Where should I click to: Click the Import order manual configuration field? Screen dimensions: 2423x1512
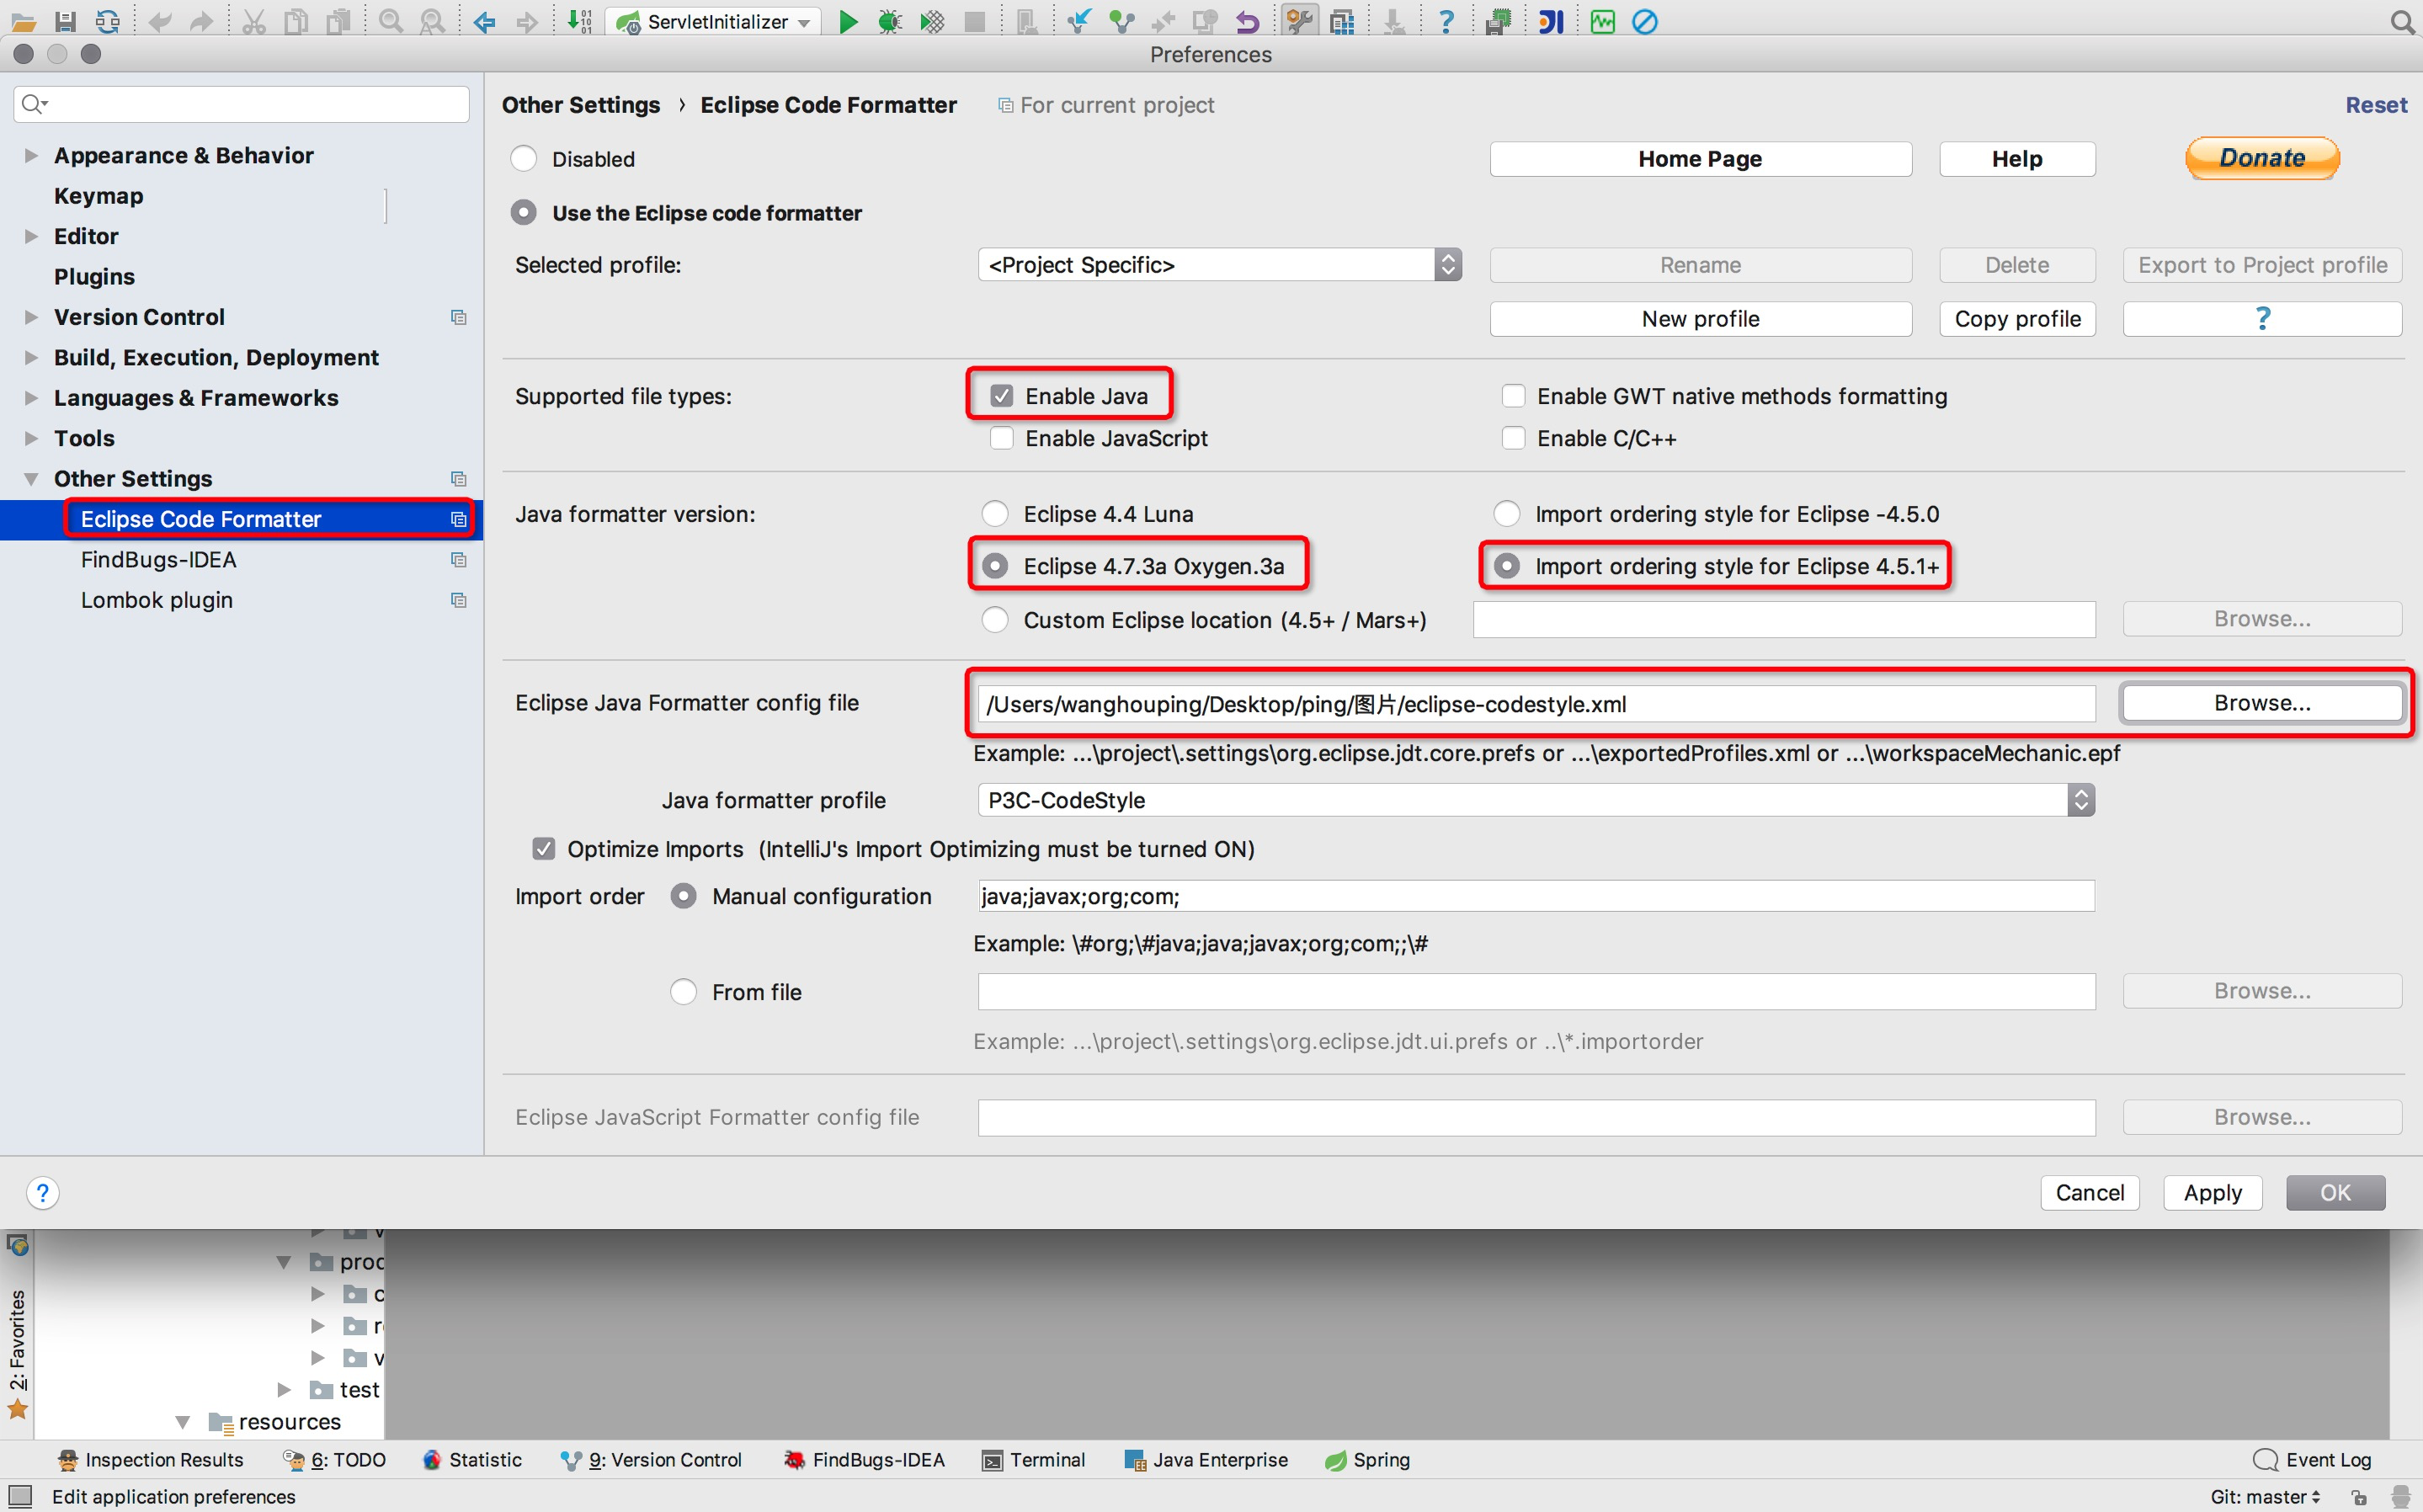(1535, 896)
